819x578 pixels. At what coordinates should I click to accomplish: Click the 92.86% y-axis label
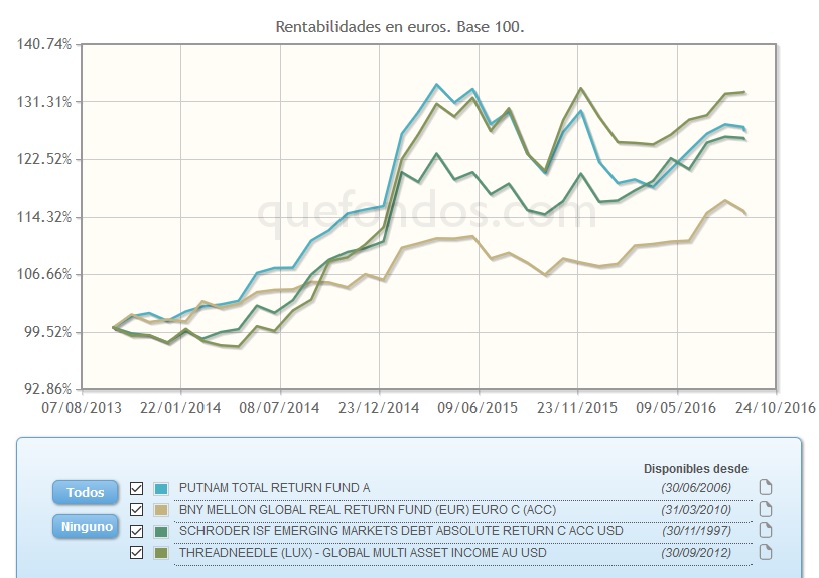(x=48, y=388)
